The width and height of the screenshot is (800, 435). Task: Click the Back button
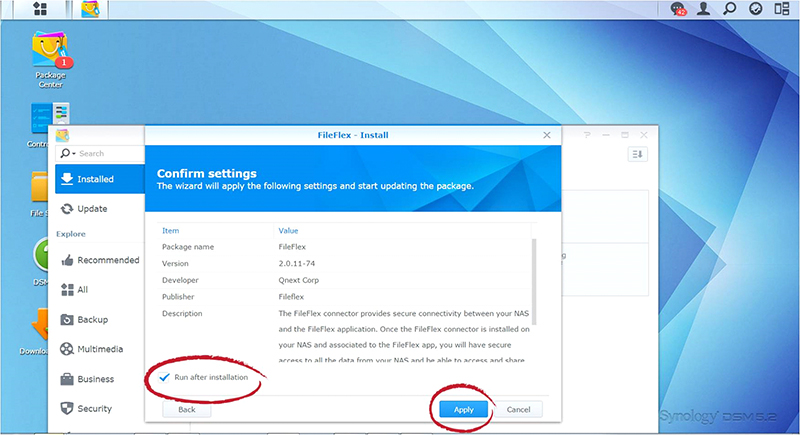(x=187, y=410)
